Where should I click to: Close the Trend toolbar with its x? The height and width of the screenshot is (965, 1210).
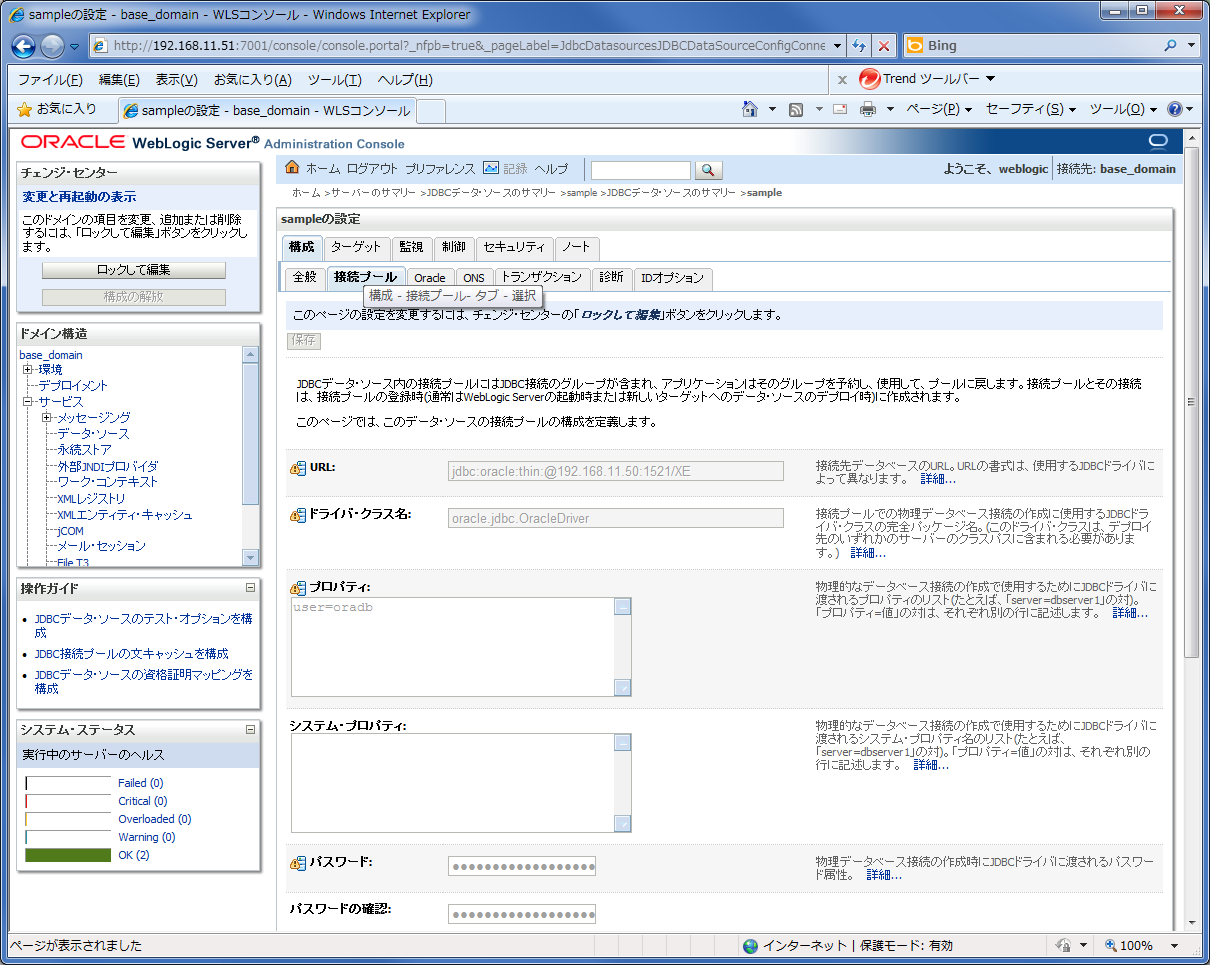842,79
